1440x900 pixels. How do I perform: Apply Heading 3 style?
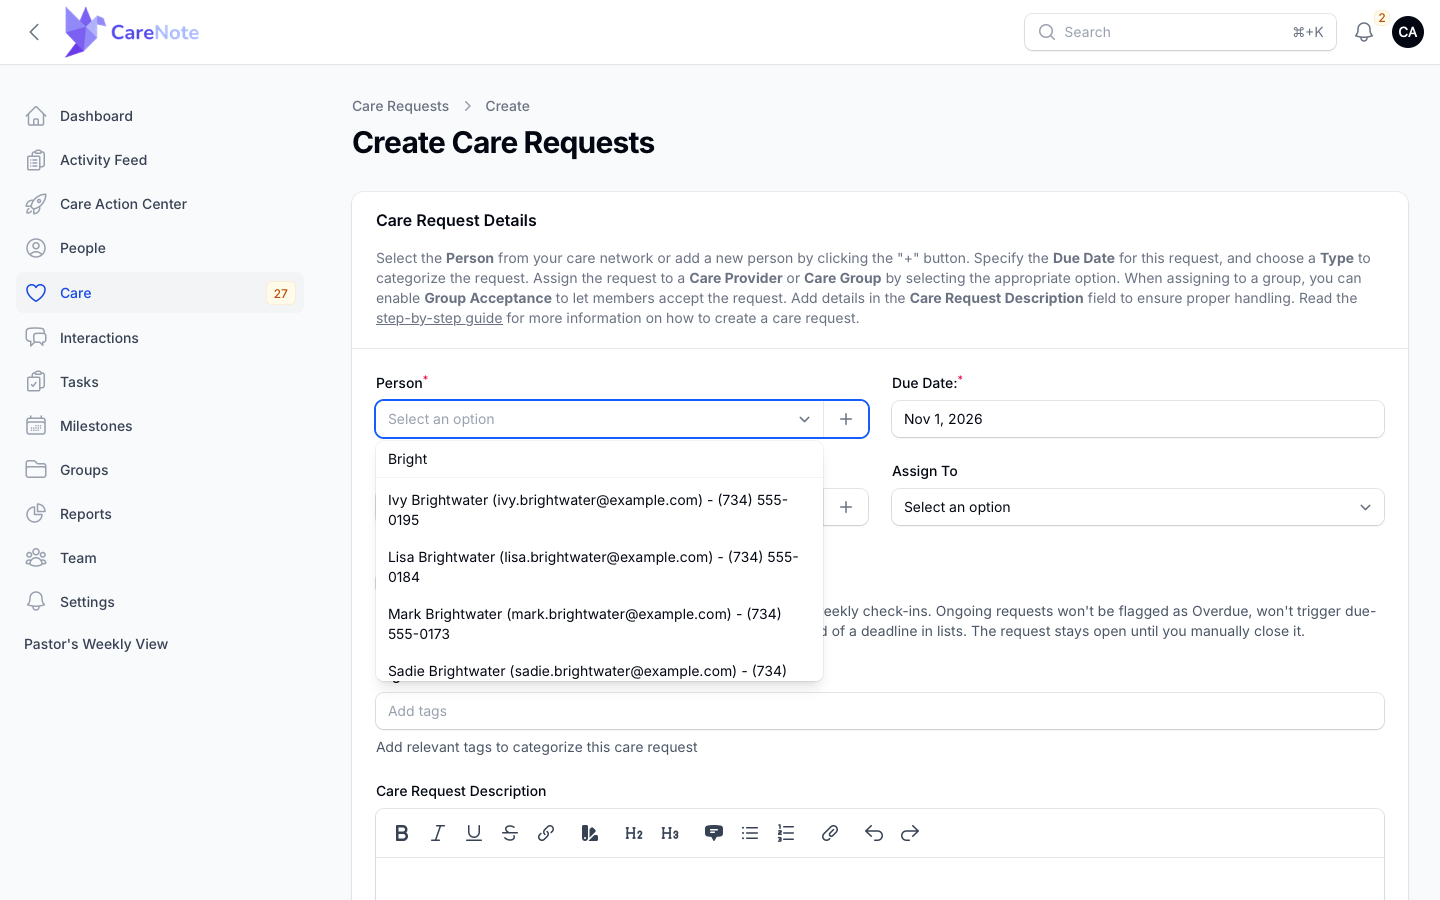[670, 833]
